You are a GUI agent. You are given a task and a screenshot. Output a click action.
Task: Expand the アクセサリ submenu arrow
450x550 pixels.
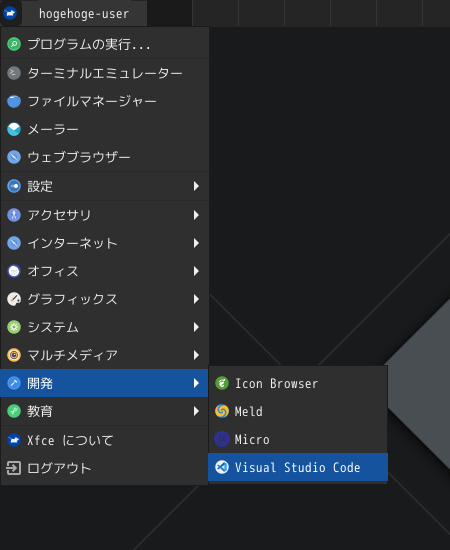point(196,215)
